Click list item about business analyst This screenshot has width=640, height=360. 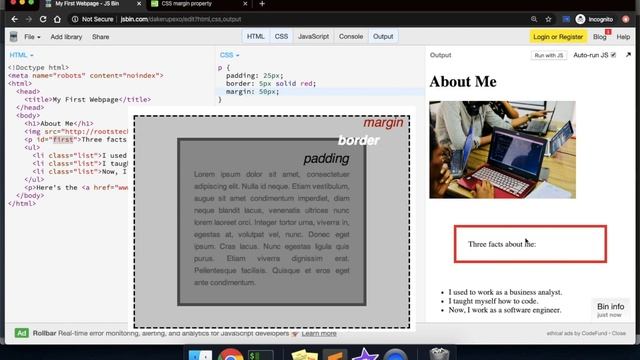tap(505, 292)
